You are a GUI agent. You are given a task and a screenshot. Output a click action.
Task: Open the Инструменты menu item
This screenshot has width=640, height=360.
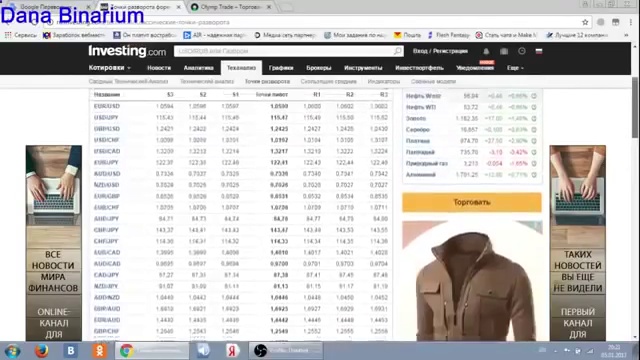pos(363,68)
